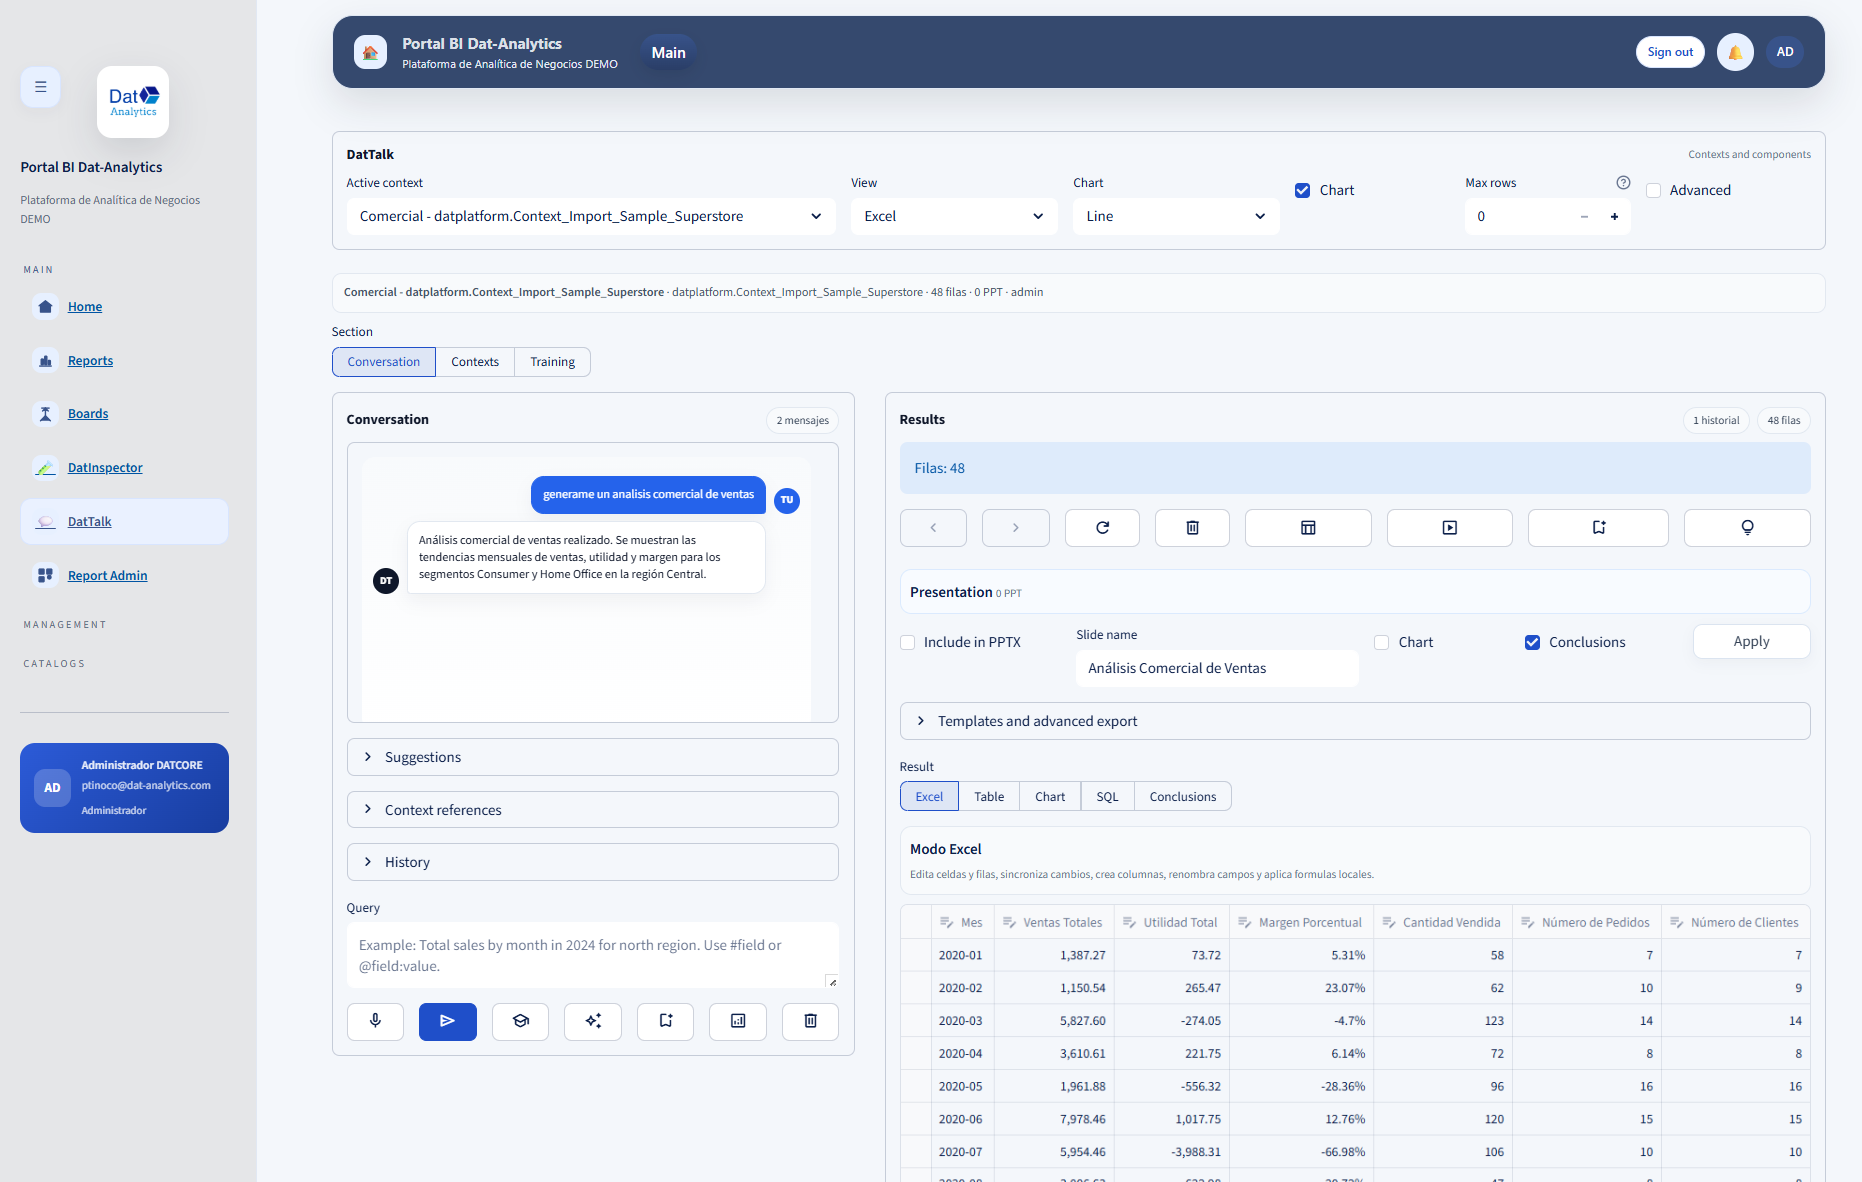
Task: Select the Excel result tab
Action: 929,796
